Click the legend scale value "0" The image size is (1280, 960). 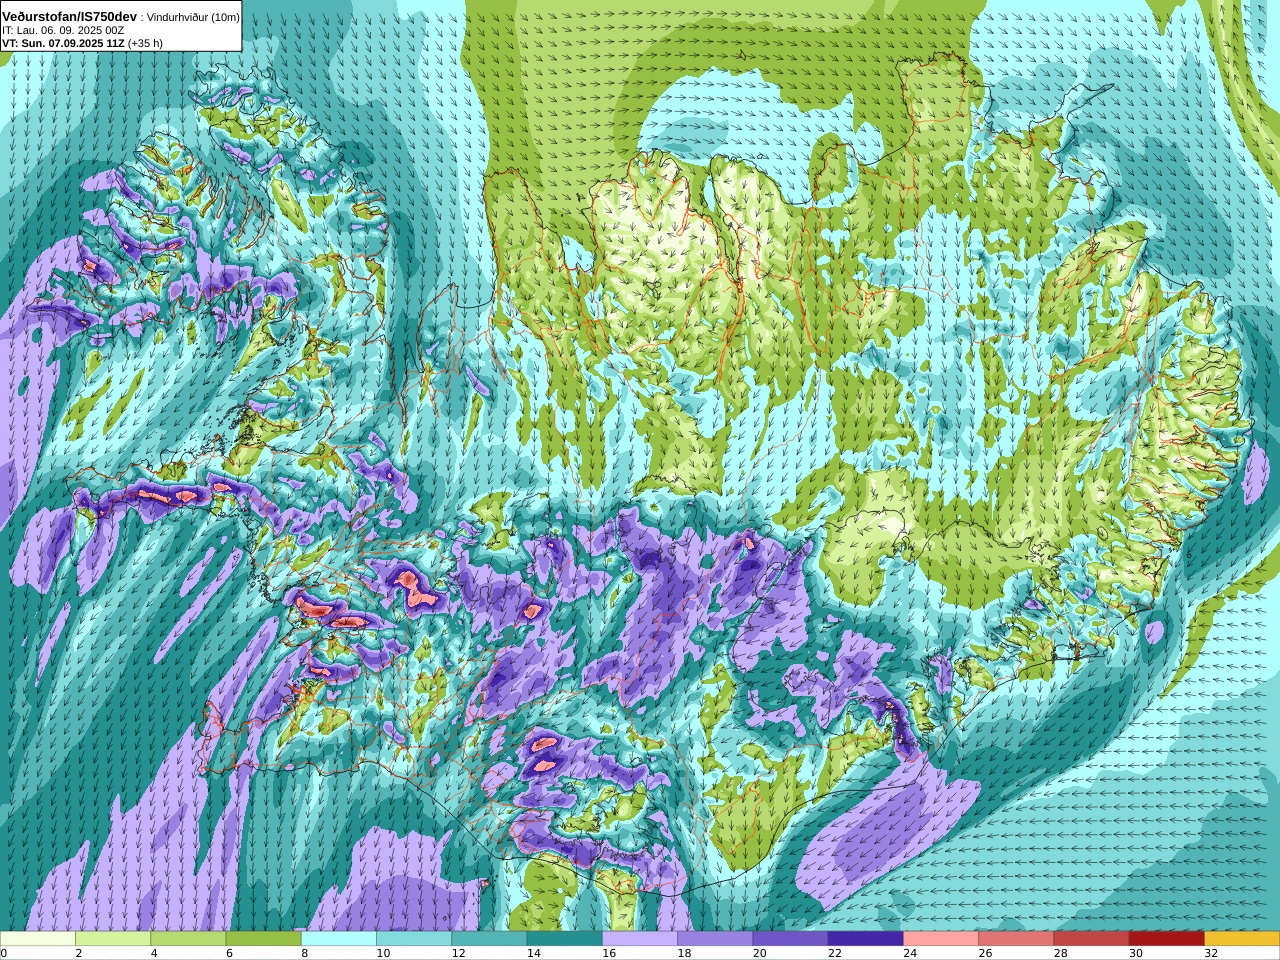3,953
